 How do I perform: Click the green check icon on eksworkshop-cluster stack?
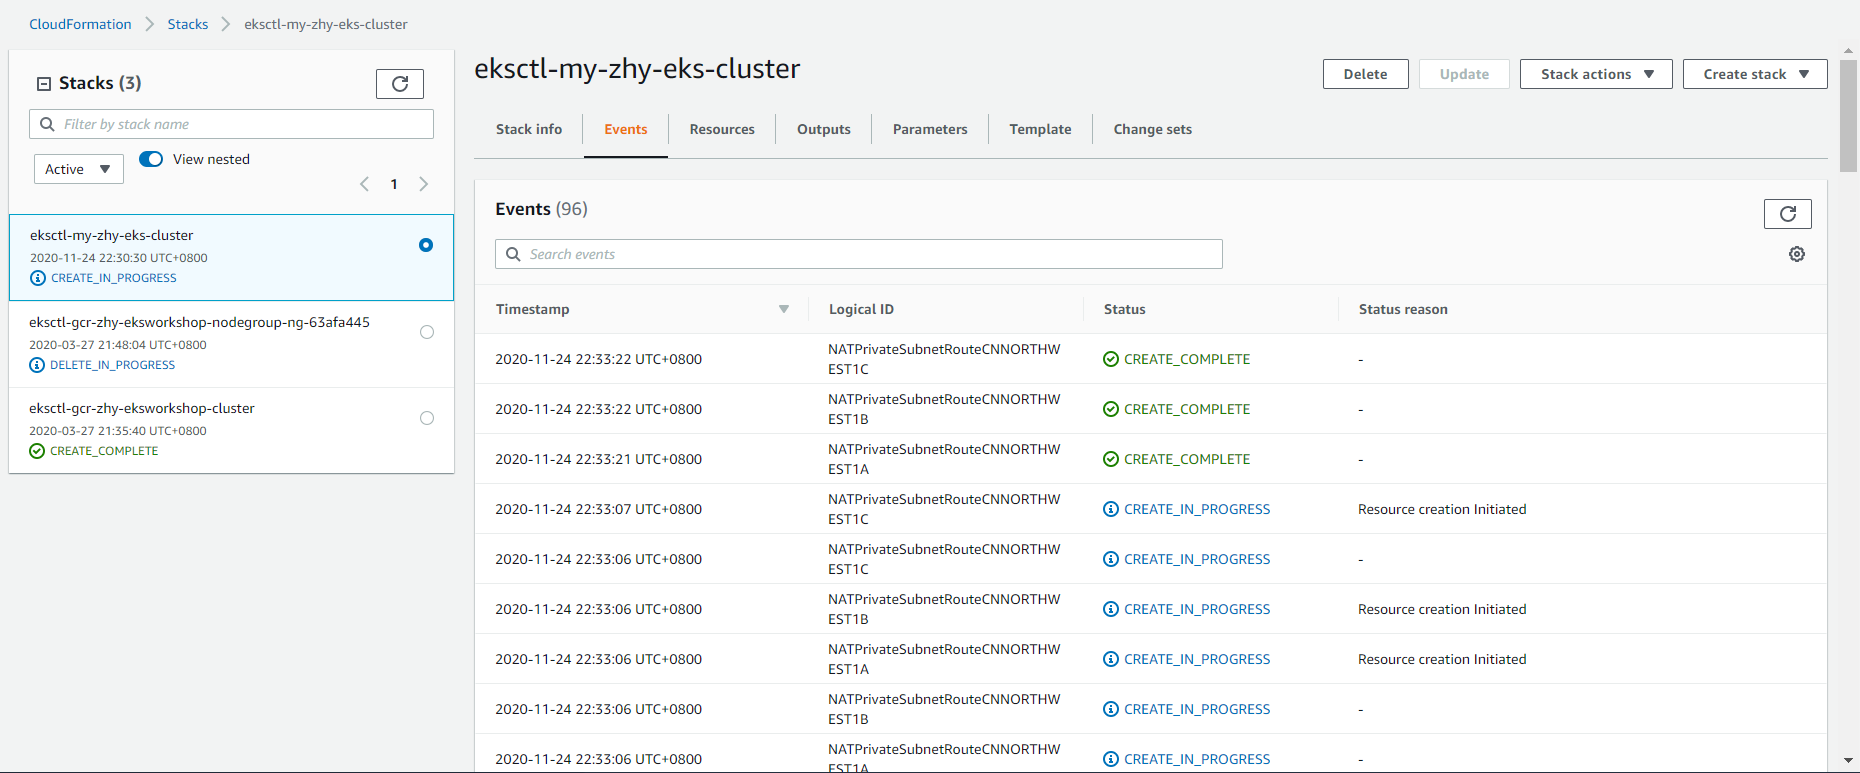coord(37,451)
